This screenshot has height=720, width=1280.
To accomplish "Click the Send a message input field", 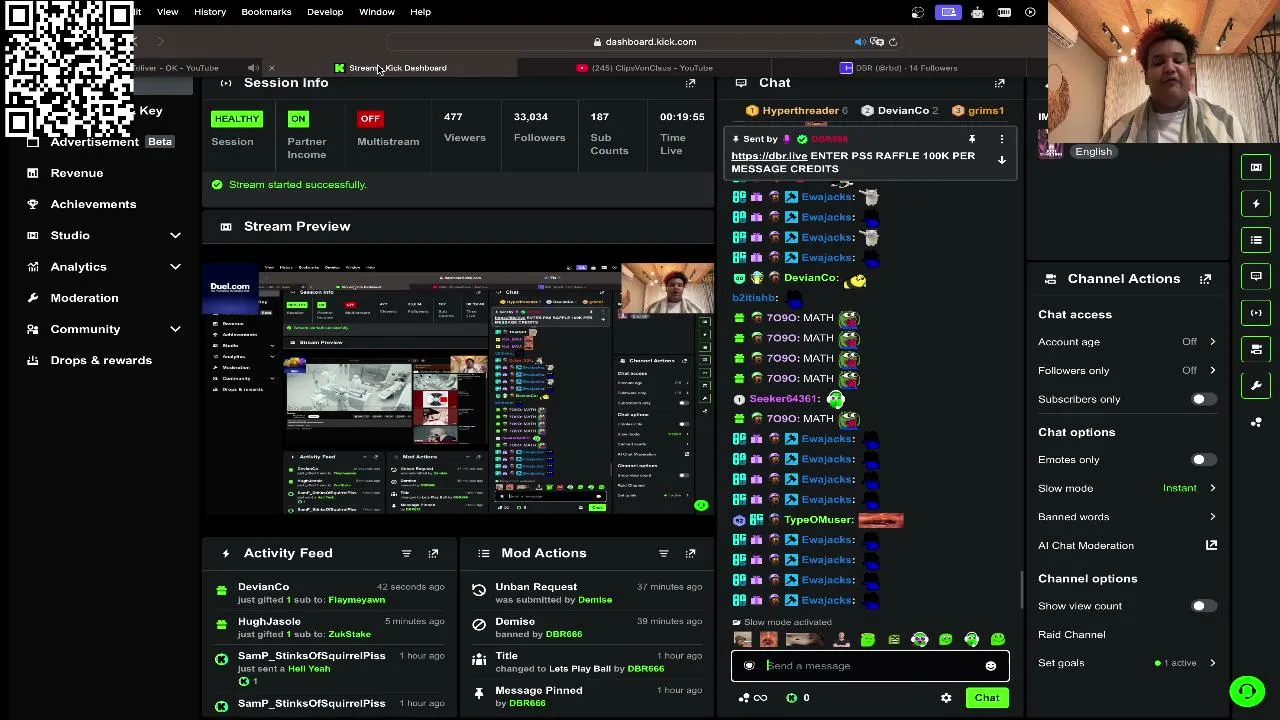I will click(870, 666).
